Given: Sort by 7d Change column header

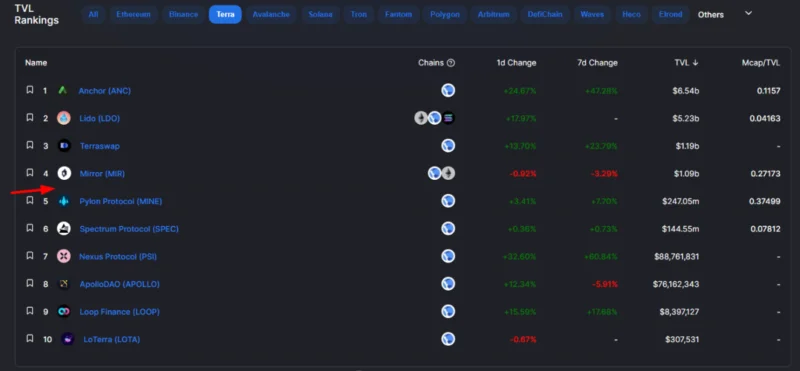Looking at the screenshot, I should click(x=597, y=63).
